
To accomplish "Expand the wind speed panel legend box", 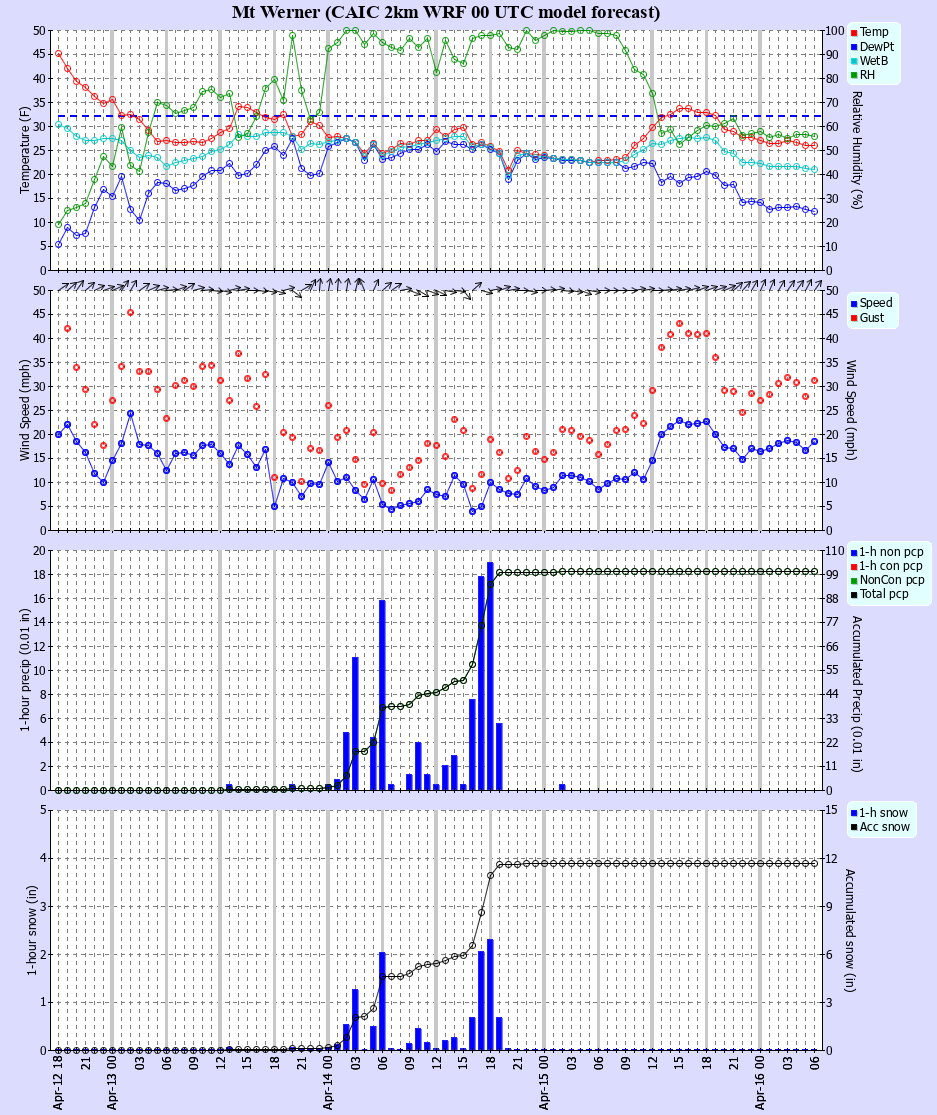I will (x=873, y=310).
